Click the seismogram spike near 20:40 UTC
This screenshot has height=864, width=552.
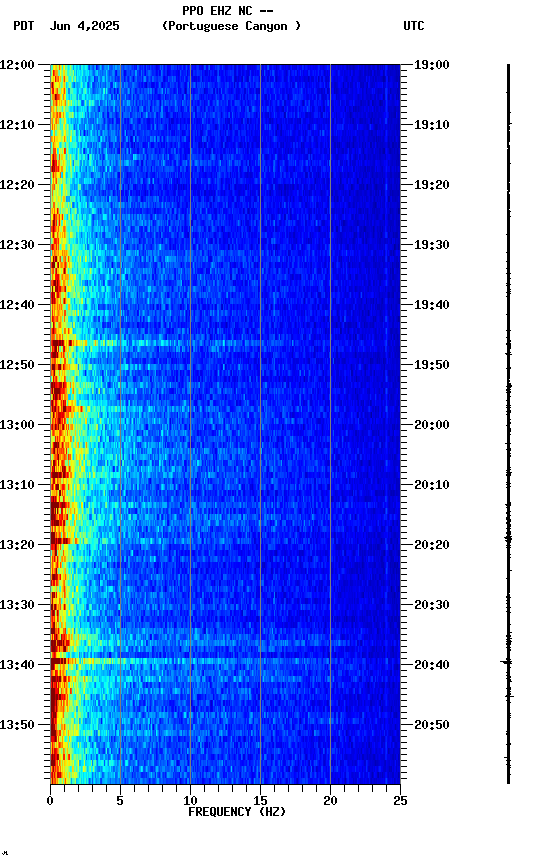[507, 662]
